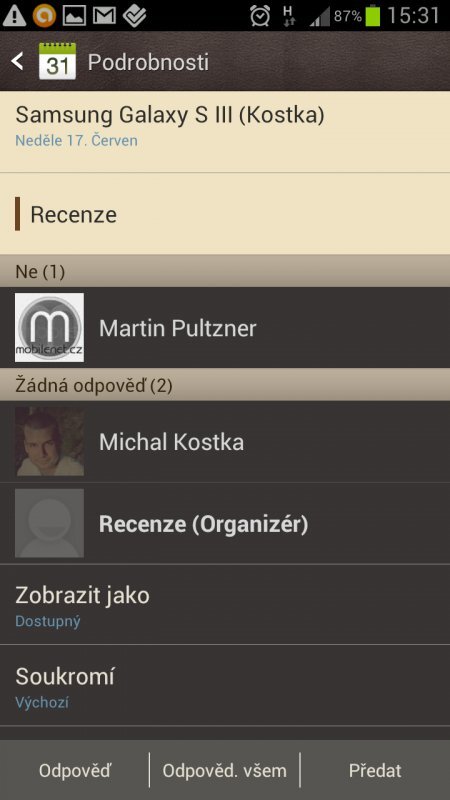
Task: Tap the double checkmark notification icon
Action: pos(135,16)
